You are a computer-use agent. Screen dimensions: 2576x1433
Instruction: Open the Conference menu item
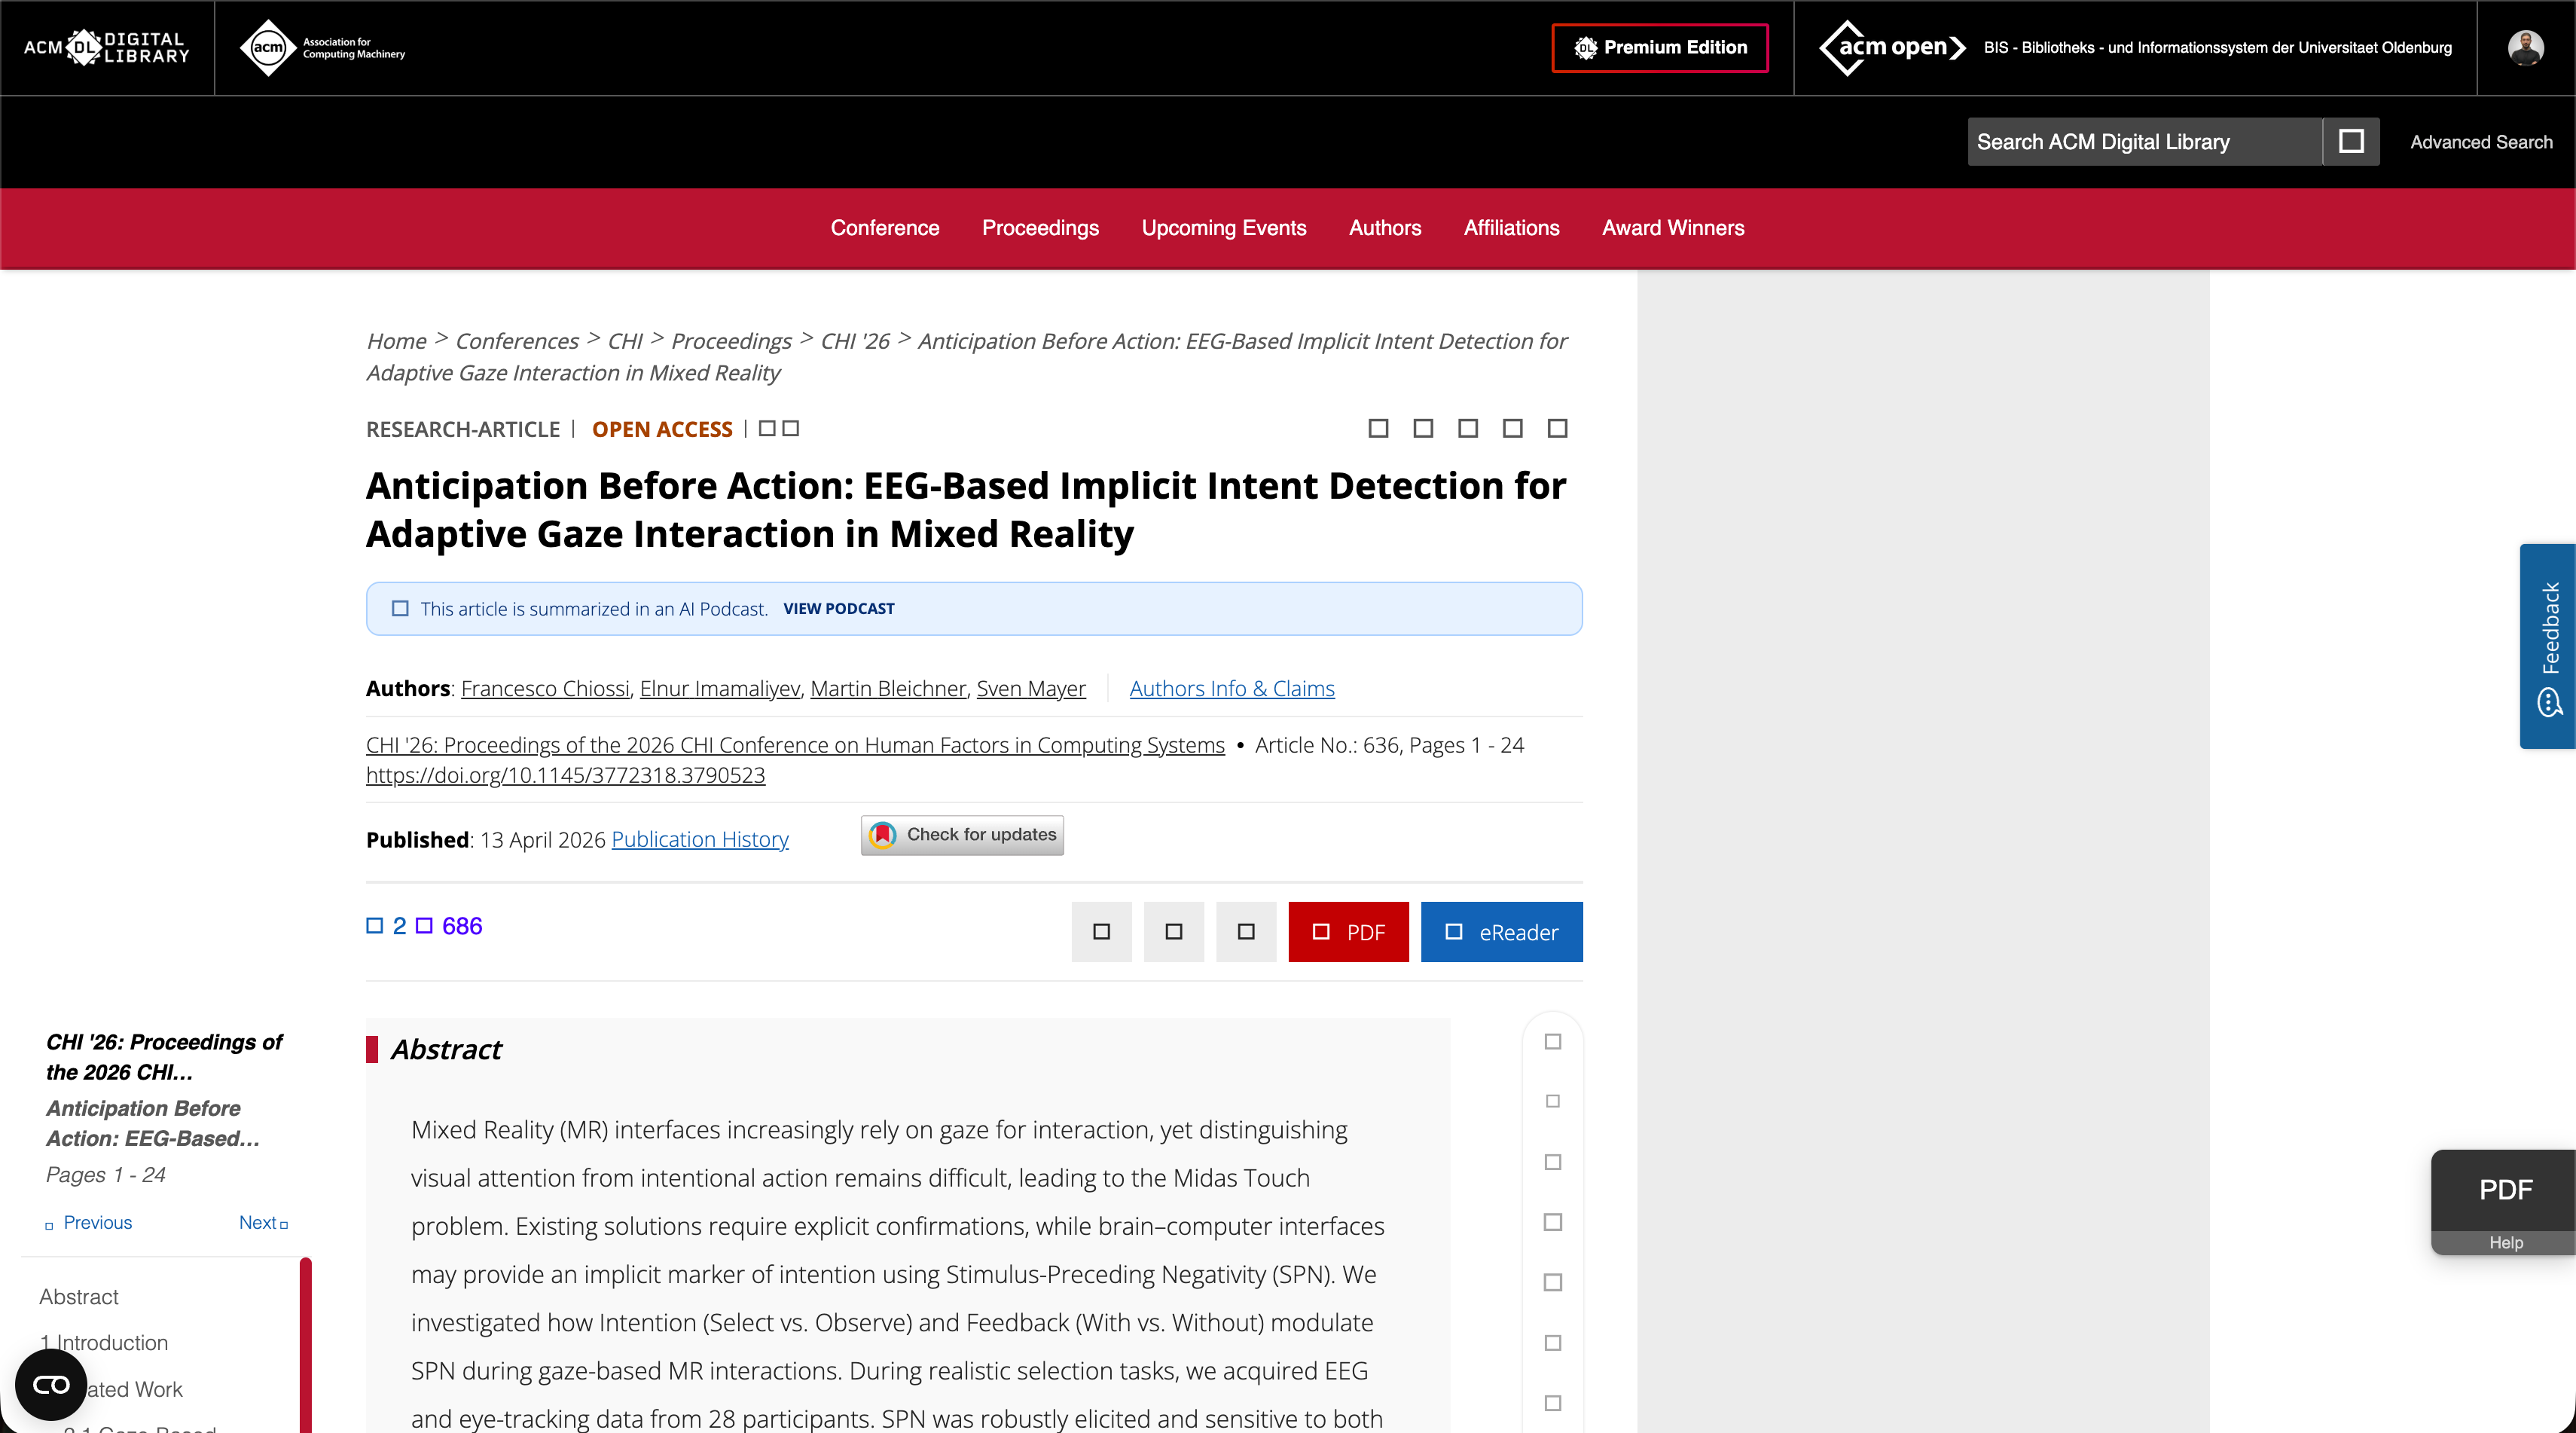coord(885,227)
